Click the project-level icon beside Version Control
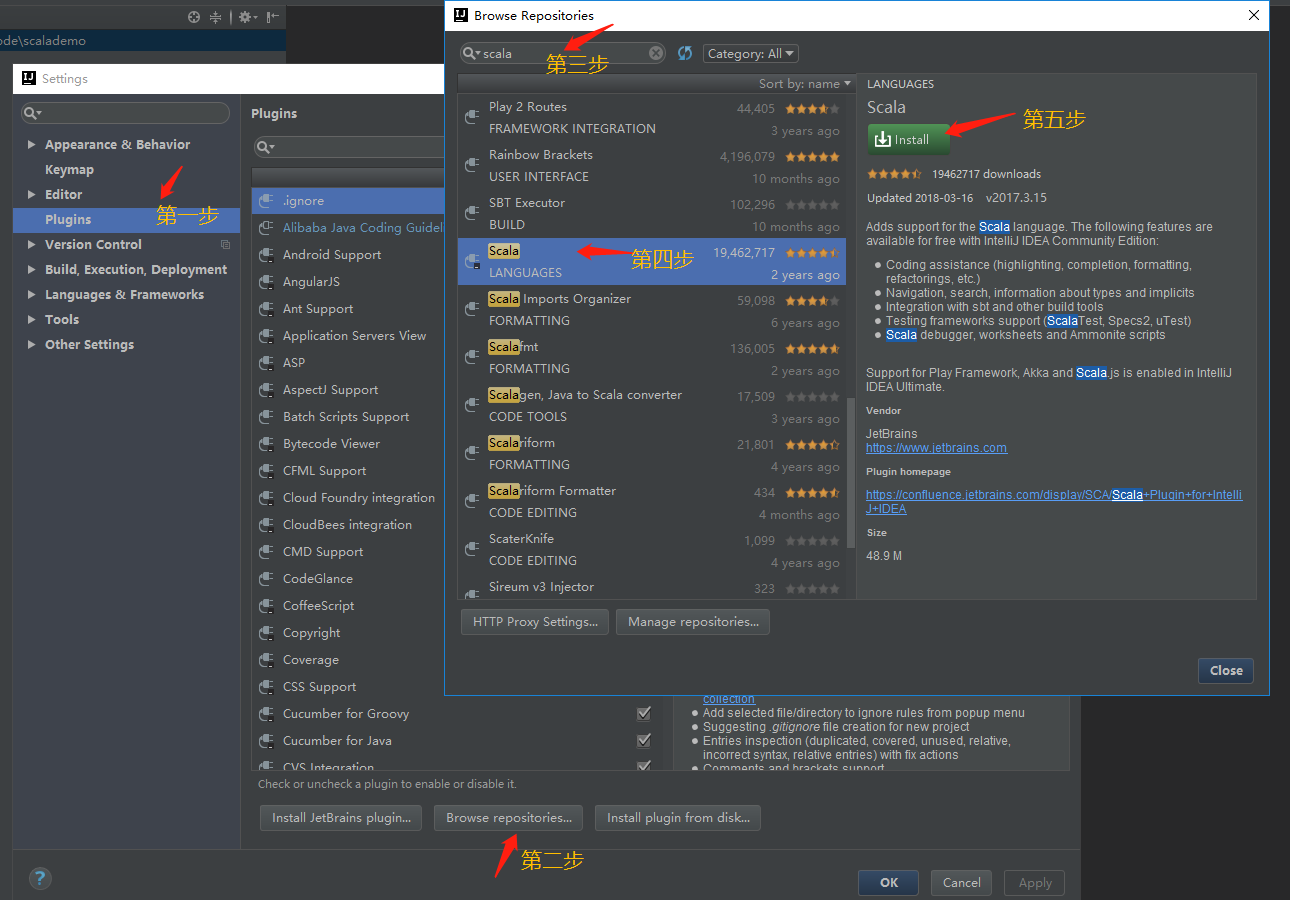This screenshot has width=1290, height=900. tap(225, 244)
